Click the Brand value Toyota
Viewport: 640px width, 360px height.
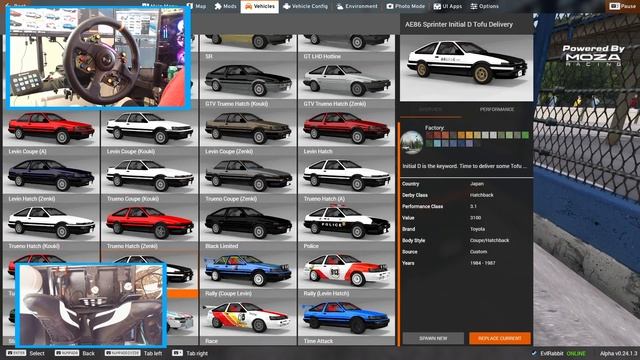pos(477,229)
